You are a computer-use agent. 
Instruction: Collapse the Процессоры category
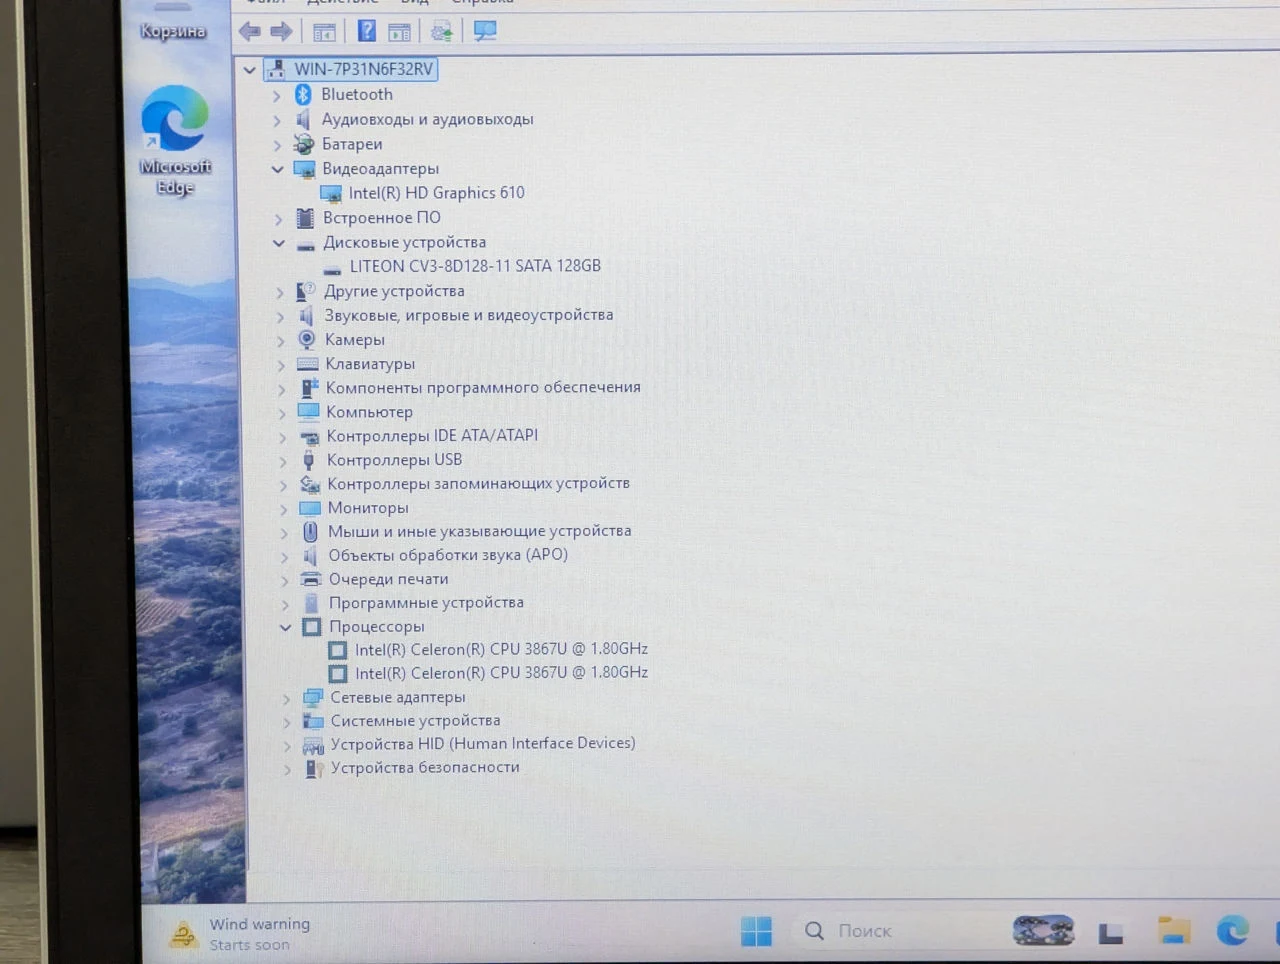pos(285,627)
